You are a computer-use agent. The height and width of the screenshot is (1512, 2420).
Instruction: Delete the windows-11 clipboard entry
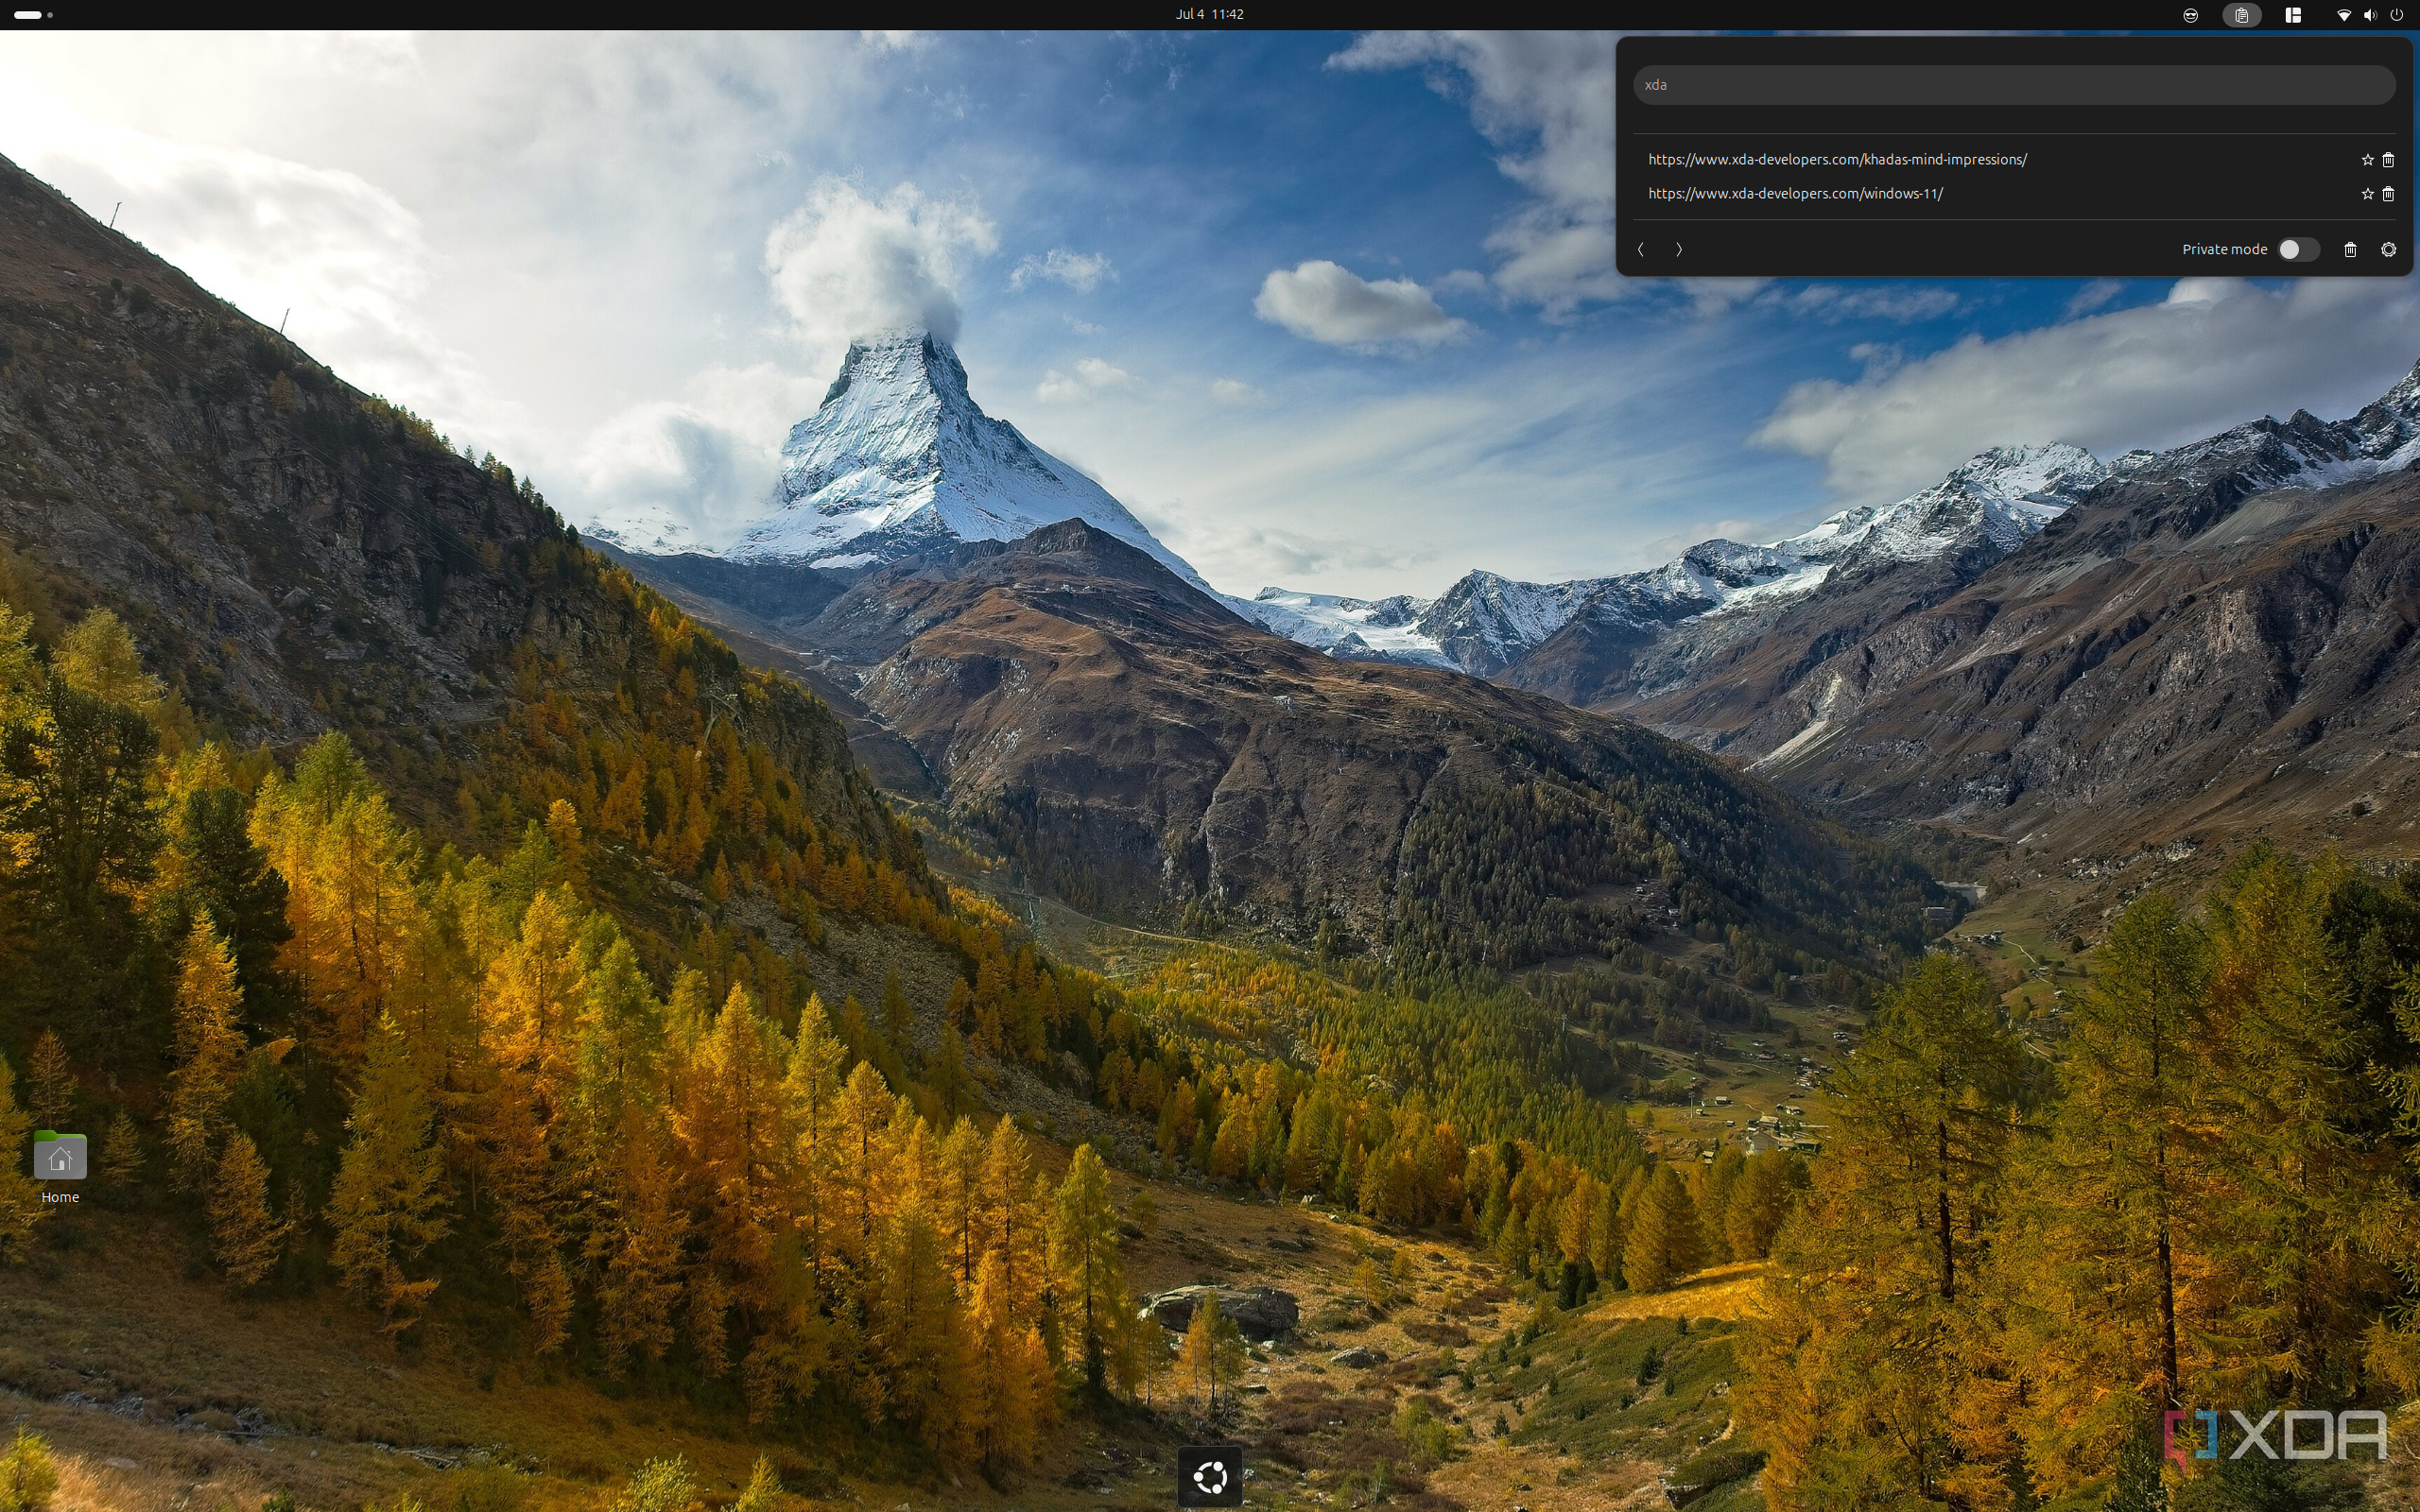pos(2388,194)
